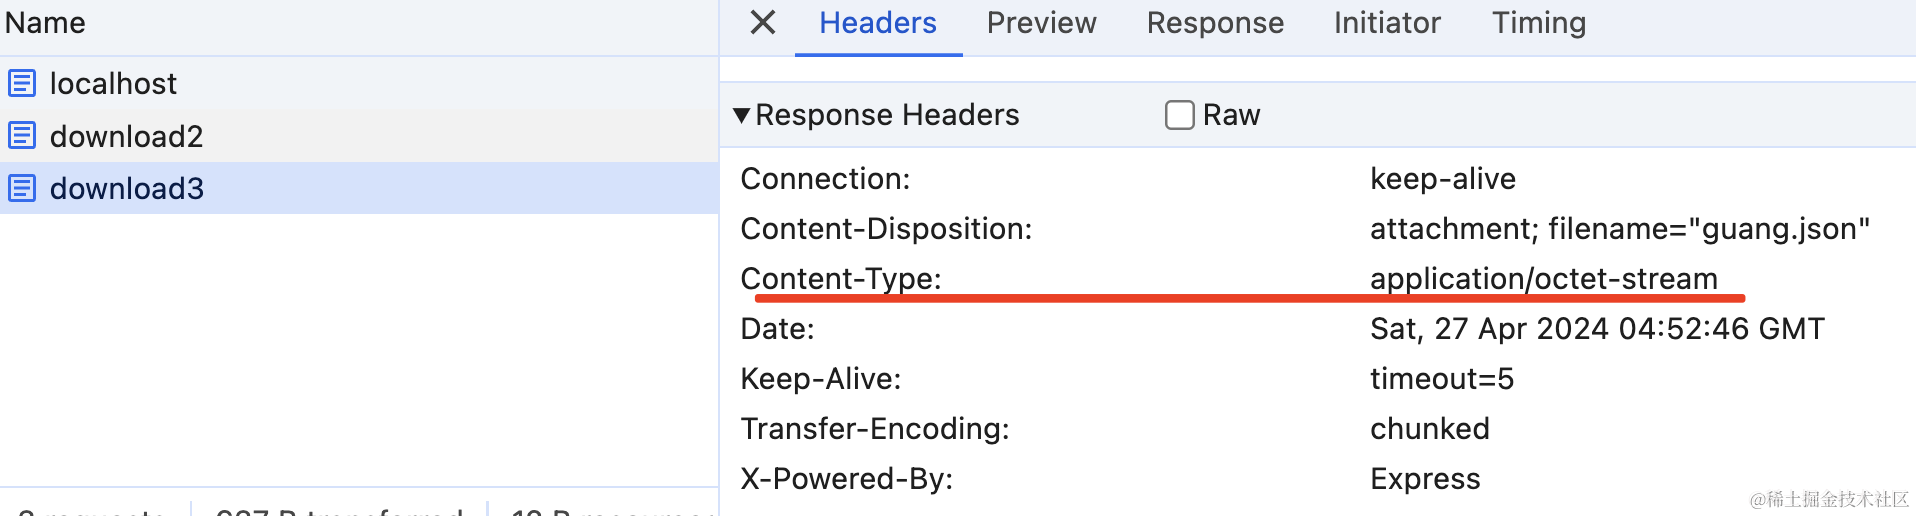Image resolution: width=1916 pixels, height=516 pixels.
Task: Switch to the Preview tab
Action: [1041, 23]
